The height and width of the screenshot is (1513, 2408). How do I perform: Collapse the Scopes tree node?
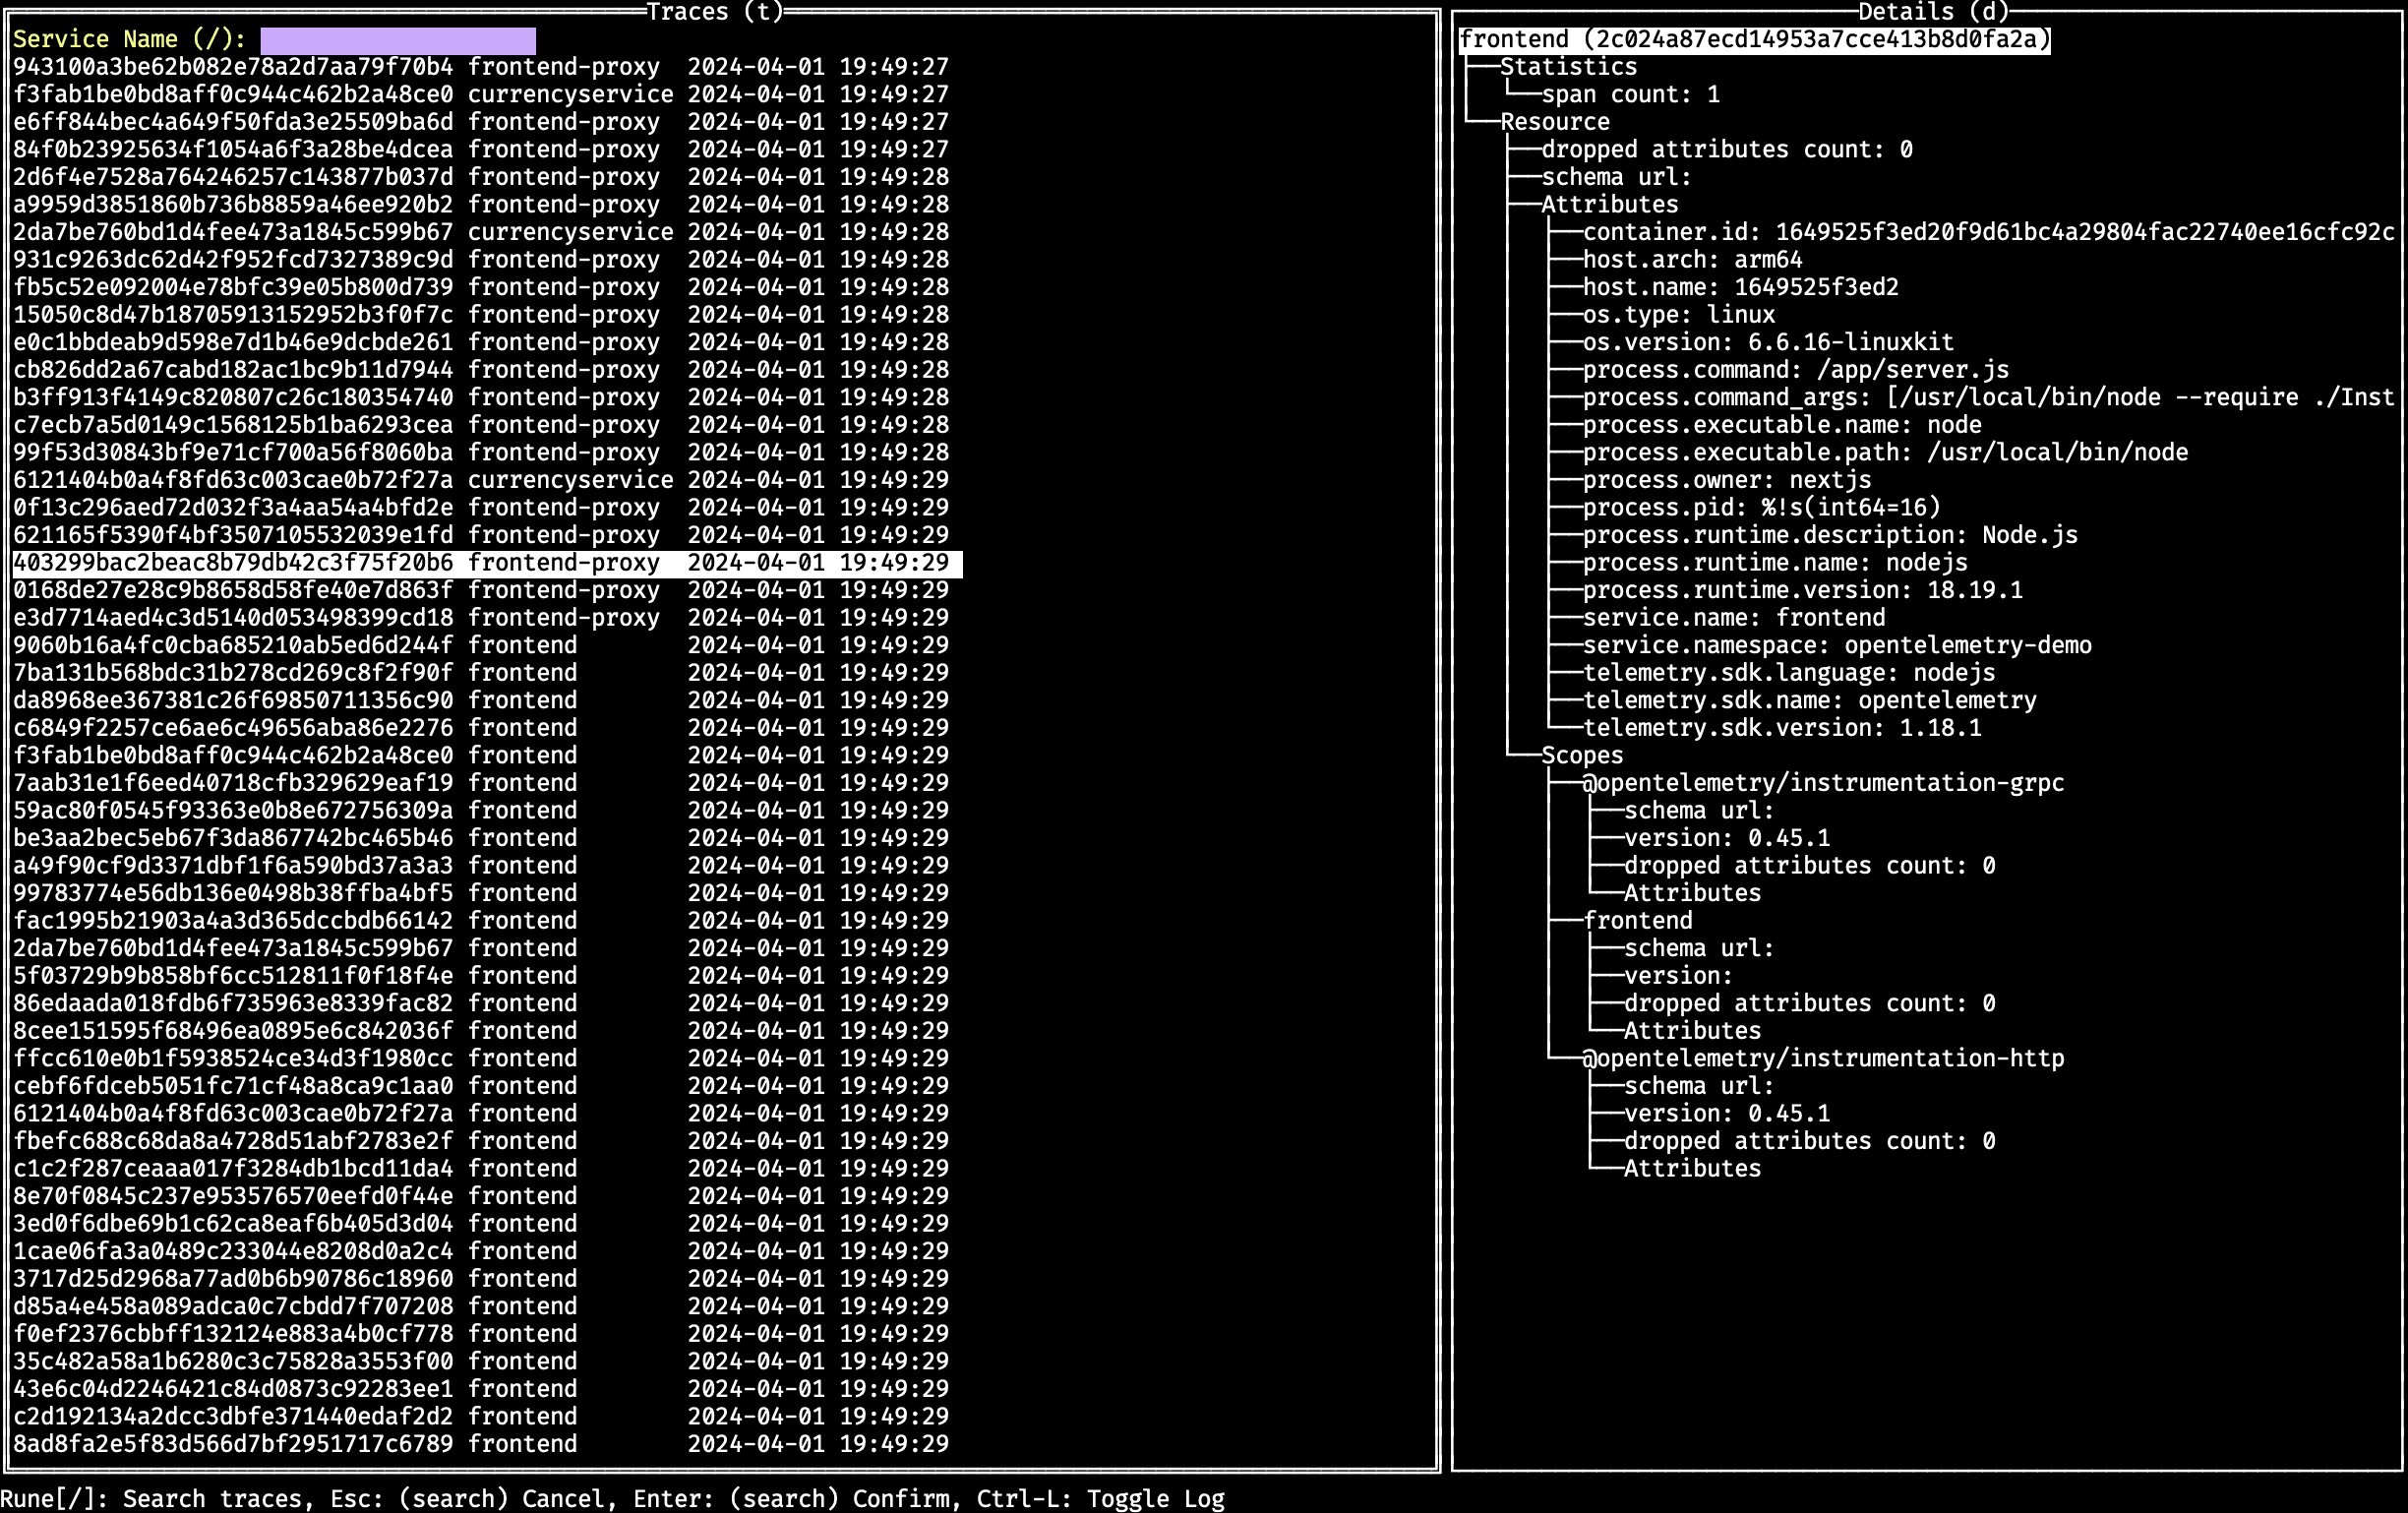[x=1582, y=756]
